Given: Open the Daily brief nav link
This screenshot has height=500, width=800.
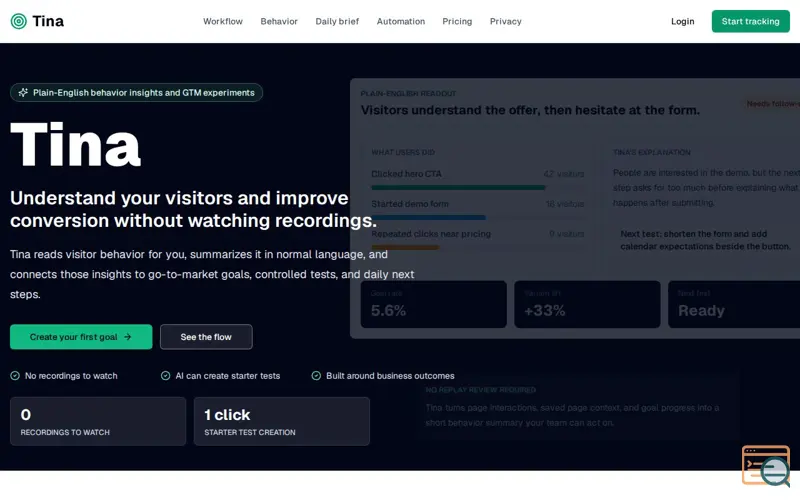Looking at the screenshot, I should pos(337,21).
